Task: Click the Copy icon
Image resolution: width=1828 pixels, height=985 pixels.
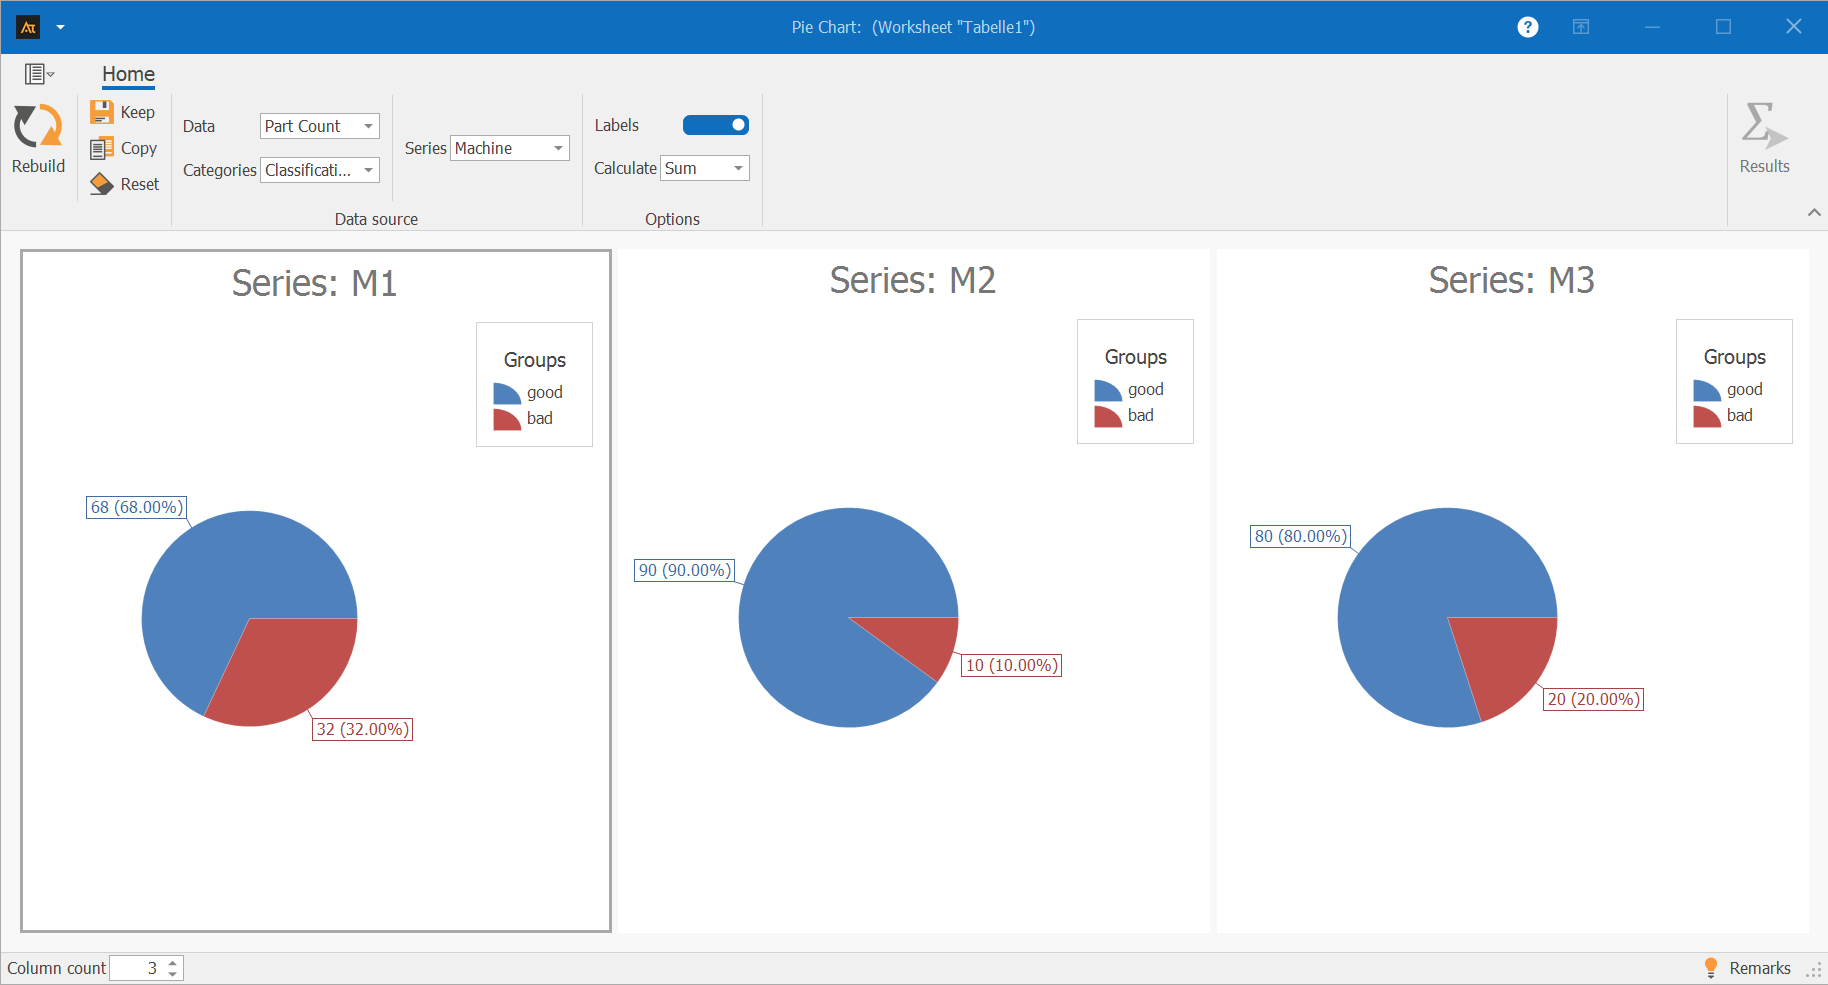Action: click(102, 148)
